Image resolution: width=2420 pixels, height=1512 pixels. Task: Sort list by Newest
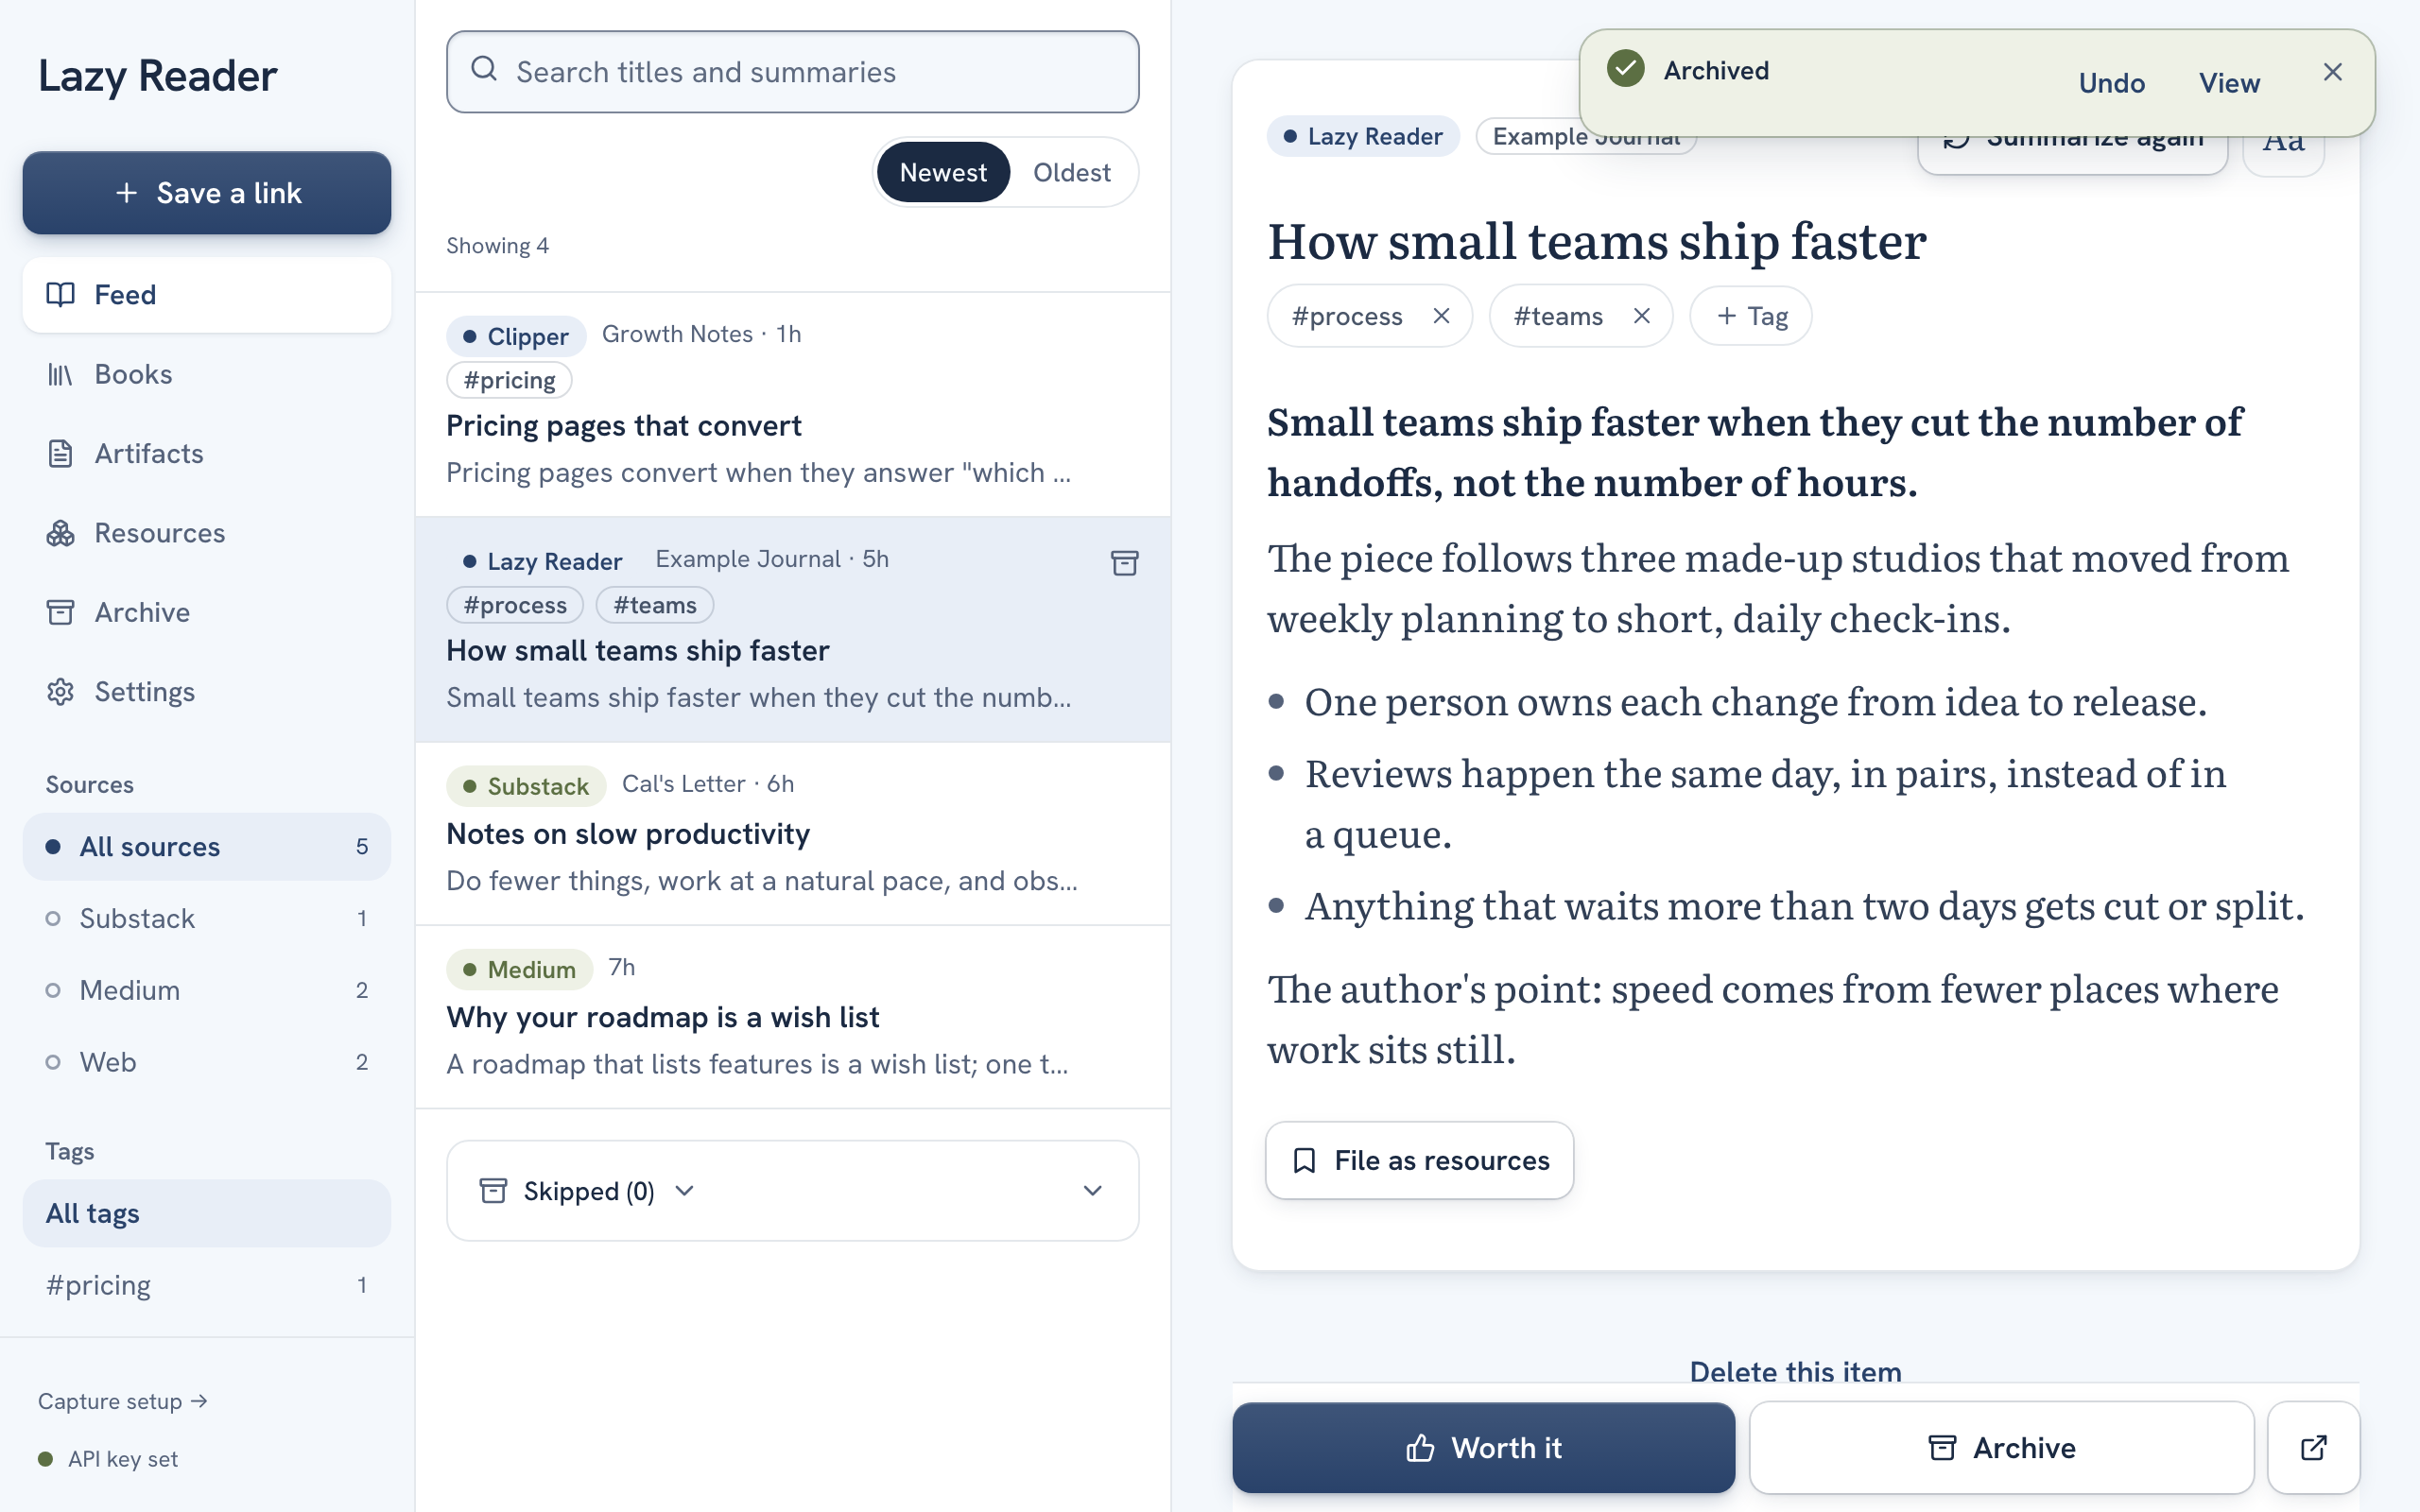[x=943, y=172]
